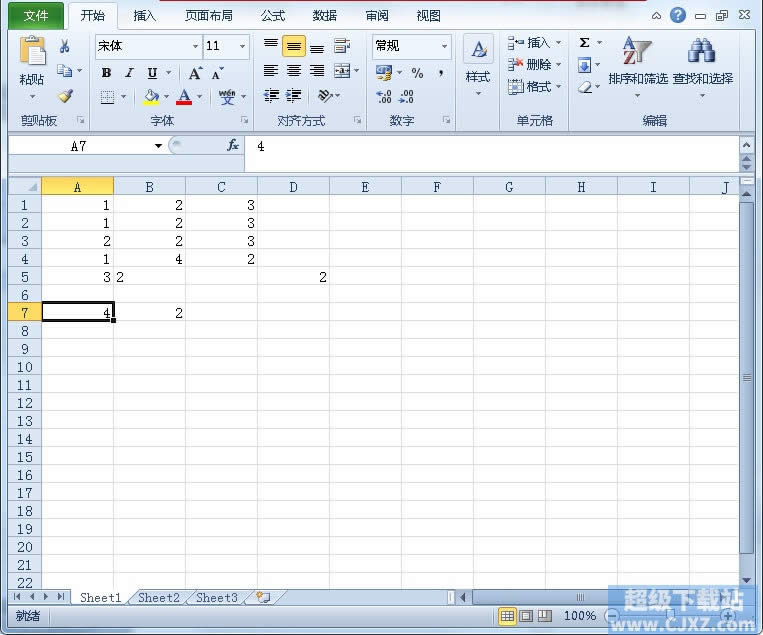Image resolution: width=763 pixels, height=635 pixels.
Task: Click the Decrease Indent icon
Action: point(271,96)
